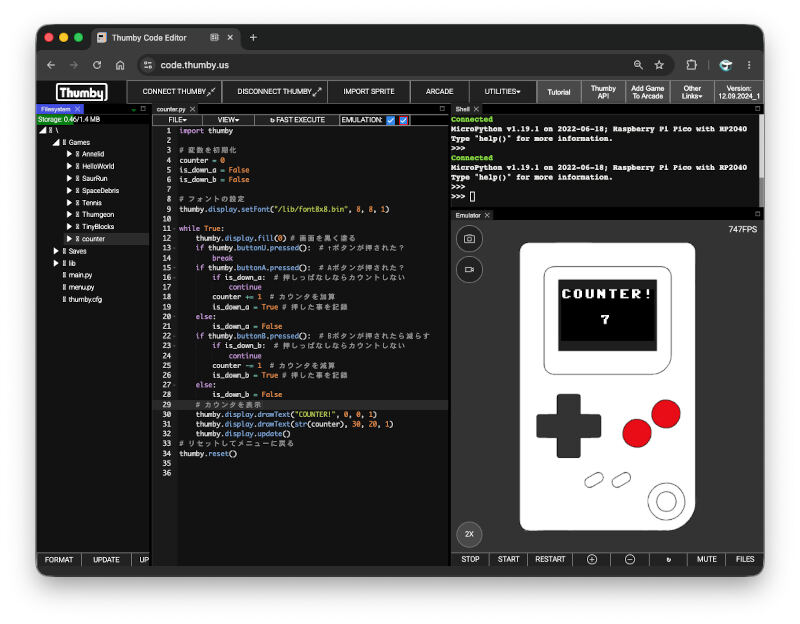This screenshot has width=800, height=624.
Task: Open the browser profile avatar
Action: pyautogui.click(x=726, y=65)
